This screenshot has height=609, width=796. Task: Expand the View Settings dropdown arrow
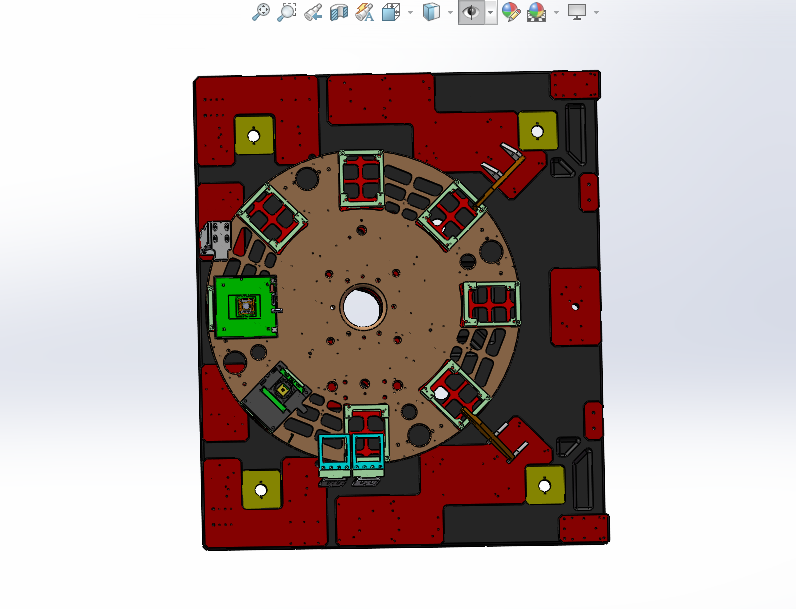point(596,12)
